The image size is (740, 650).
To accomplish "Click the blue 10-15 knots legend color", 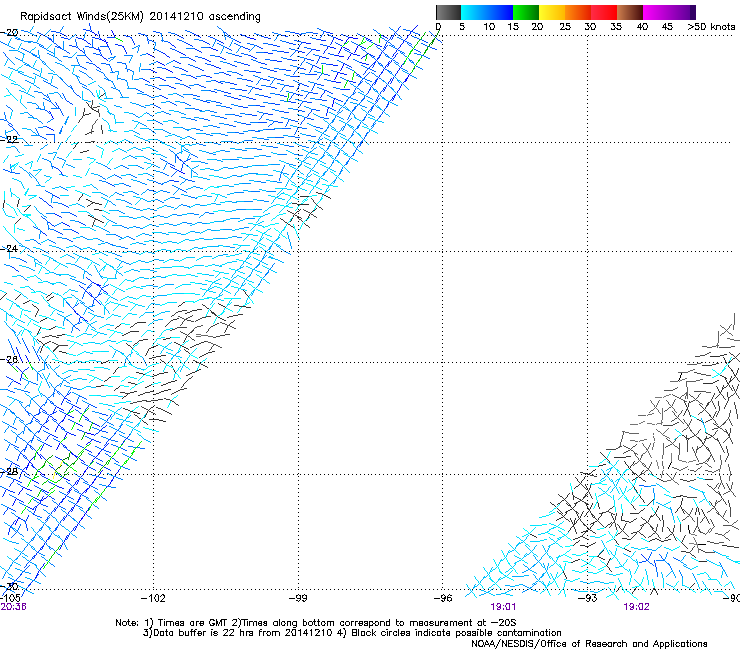I will tap(500, 12).
